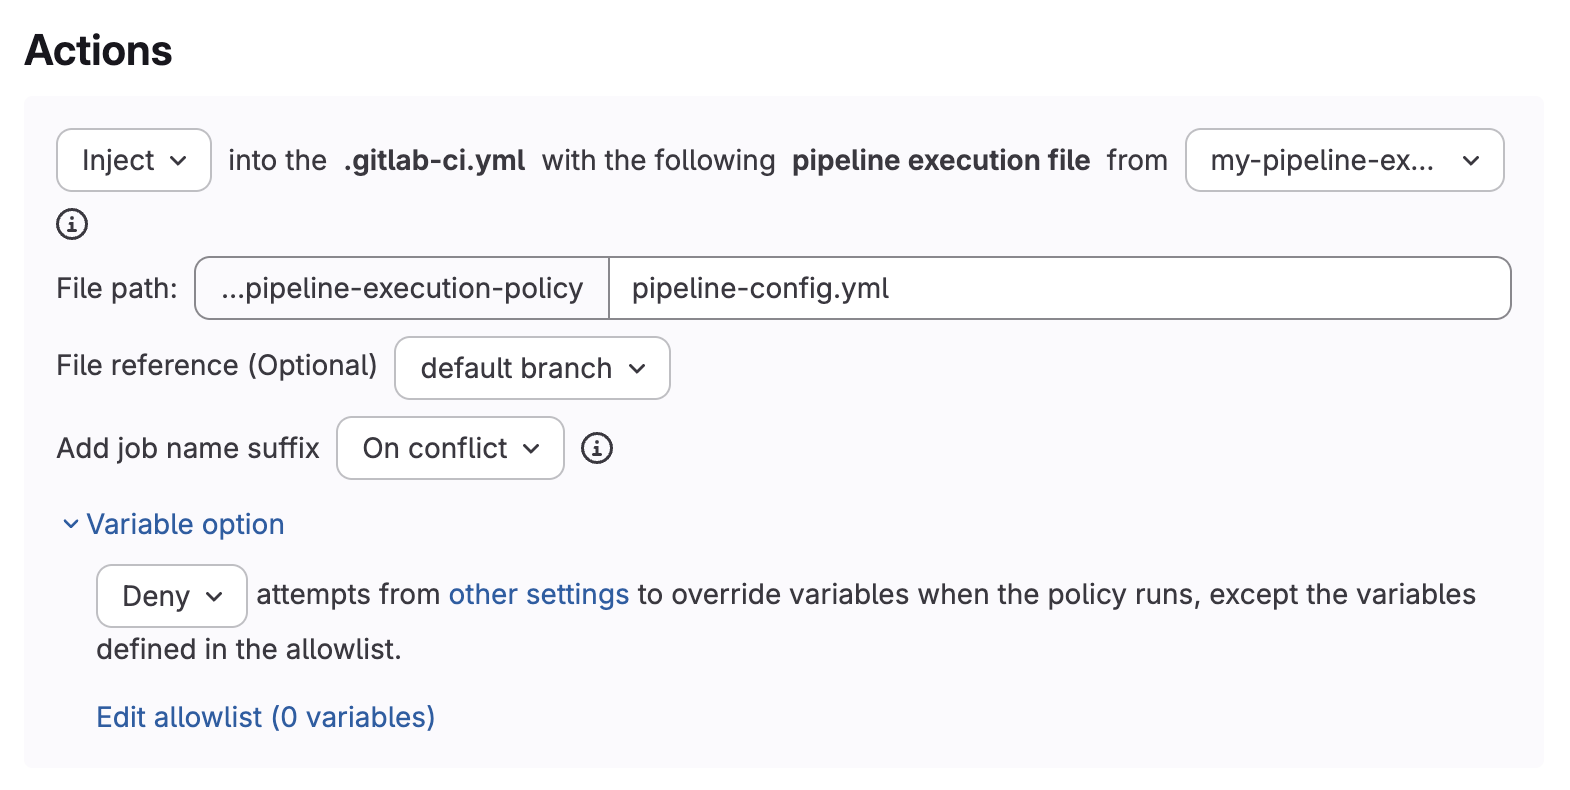Collapse the Variable option section

[185, 523]
